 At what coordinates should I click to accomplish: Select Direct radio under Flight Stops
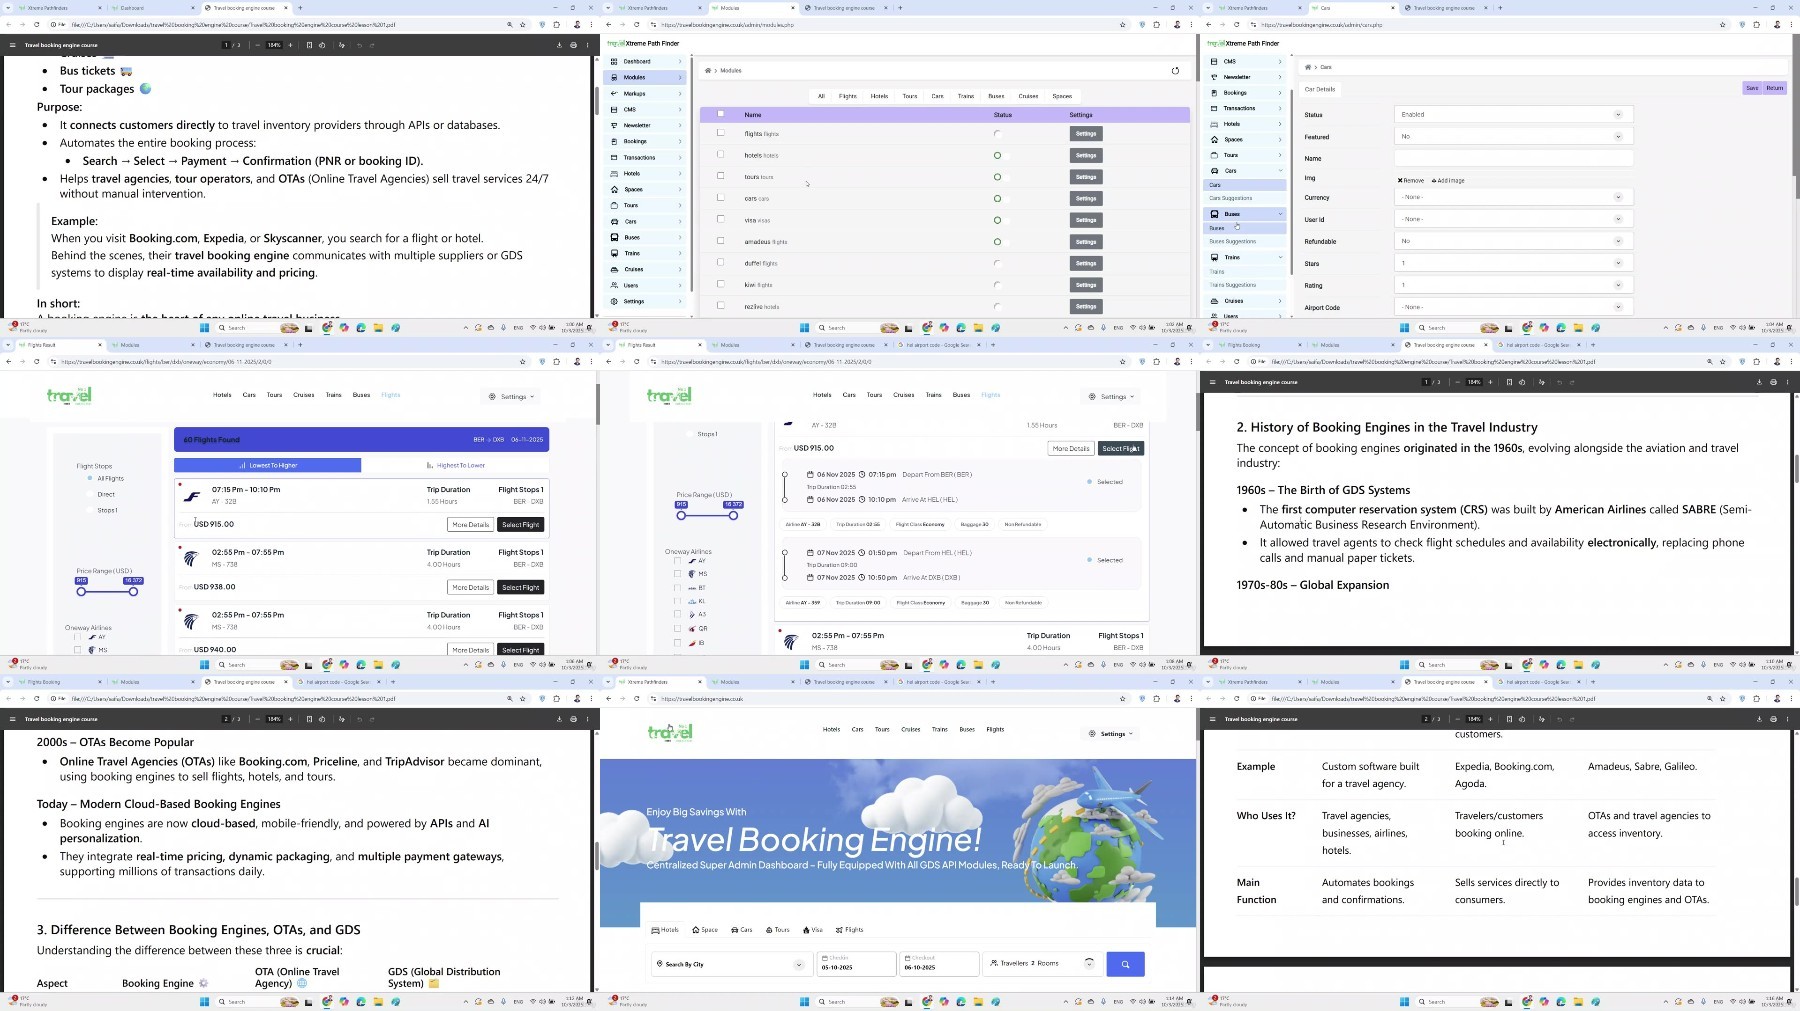(90, 494)
